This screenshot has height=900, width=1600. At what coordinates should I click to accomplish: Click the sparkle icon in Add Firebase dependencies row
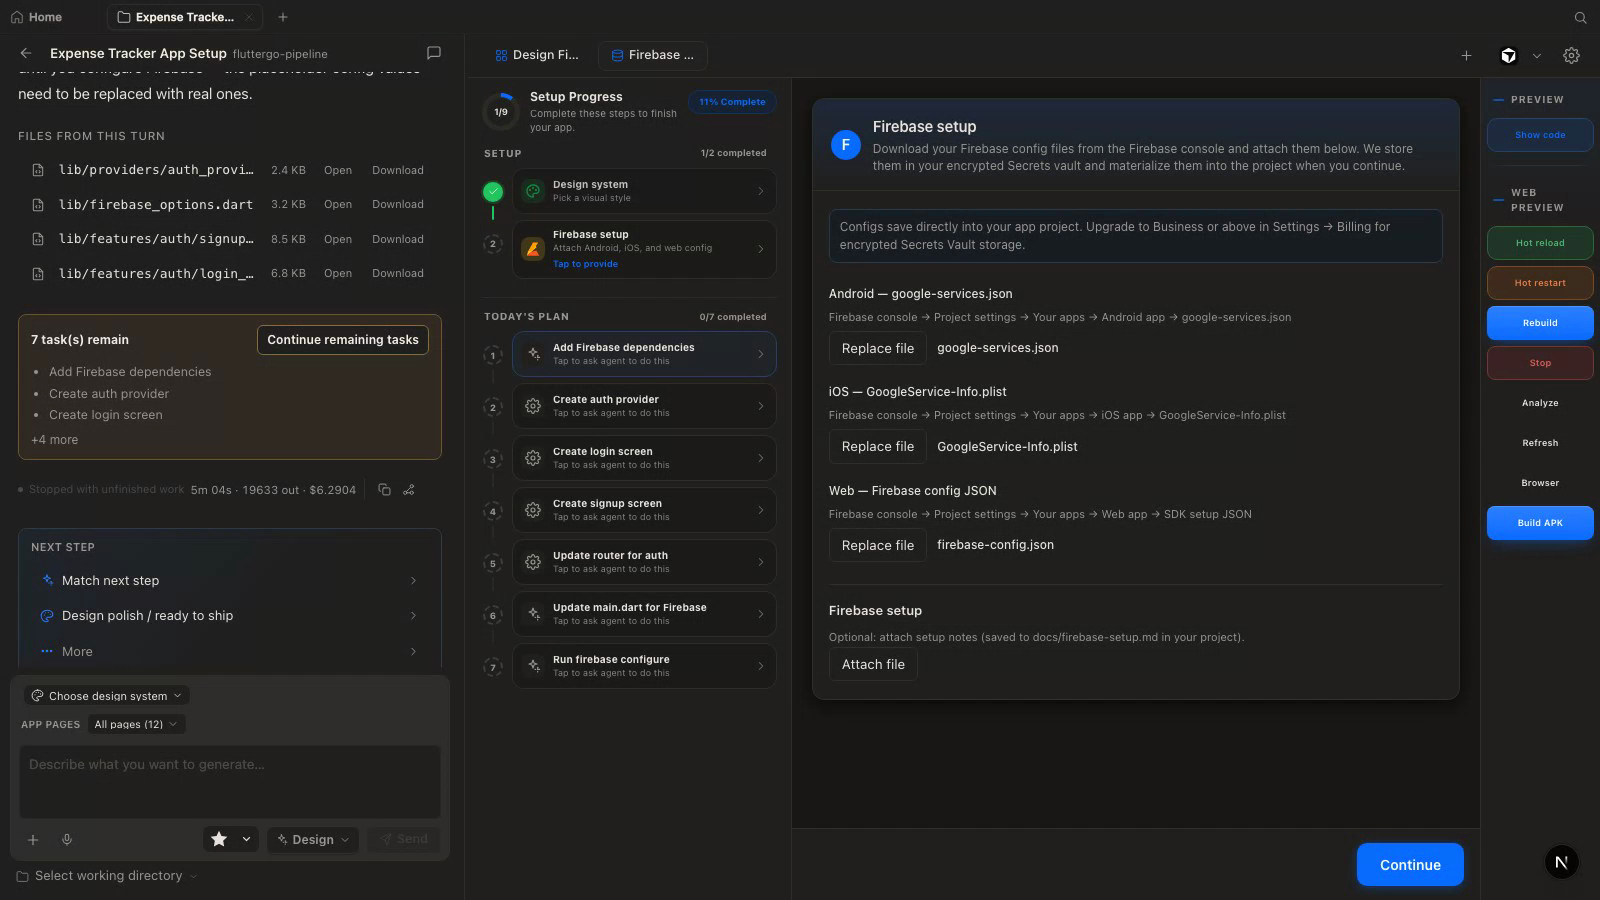533,354
